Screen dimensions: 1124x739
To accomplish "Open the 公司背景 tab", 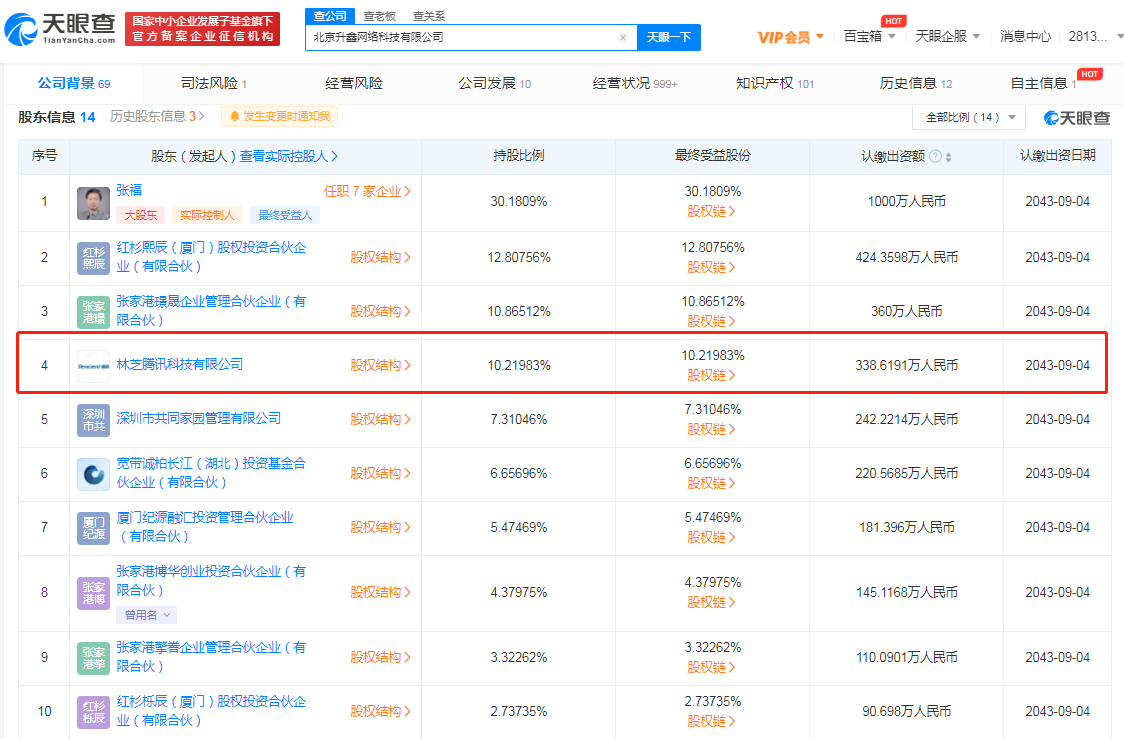I will point(74,83).
